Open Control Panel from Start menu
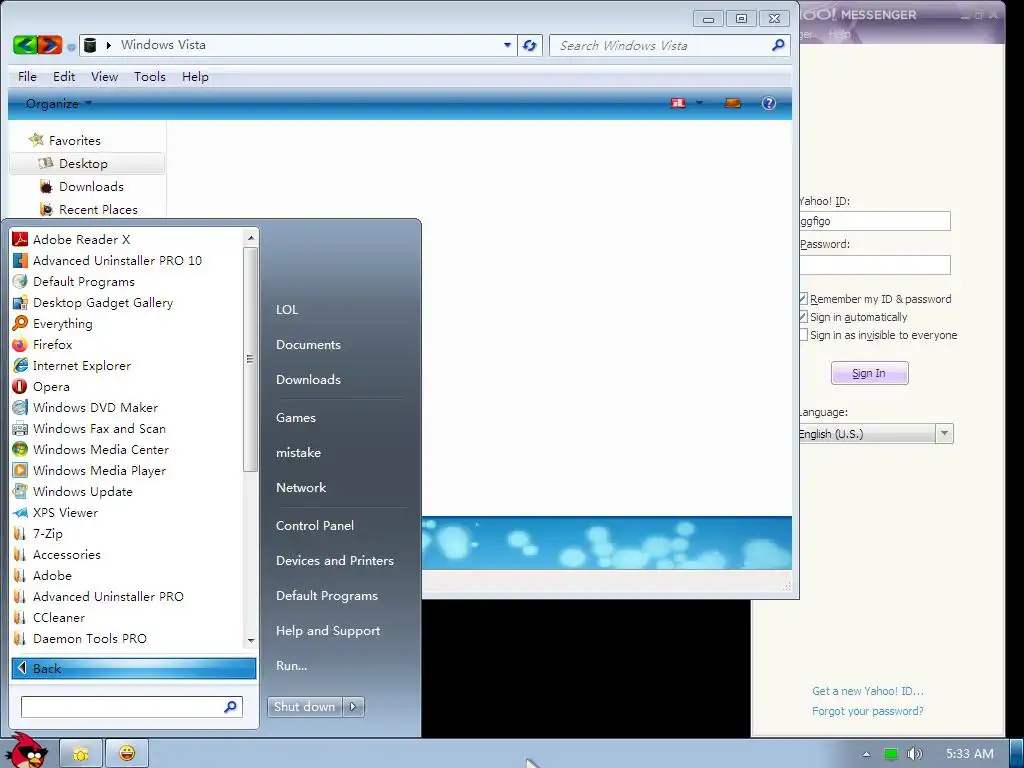Image resolution: width=1024 pixels, height=768 pixels. coord(315,526)
